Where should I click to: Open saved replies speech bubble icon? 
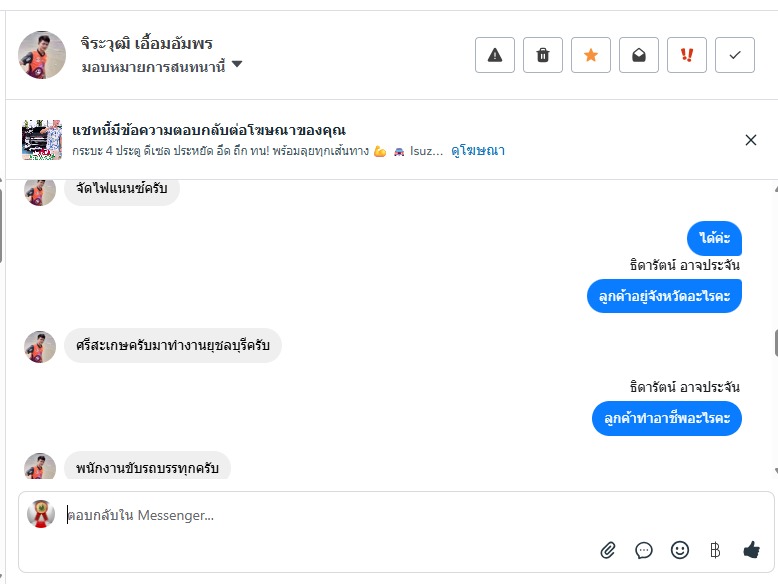click(x=644, y=549)
